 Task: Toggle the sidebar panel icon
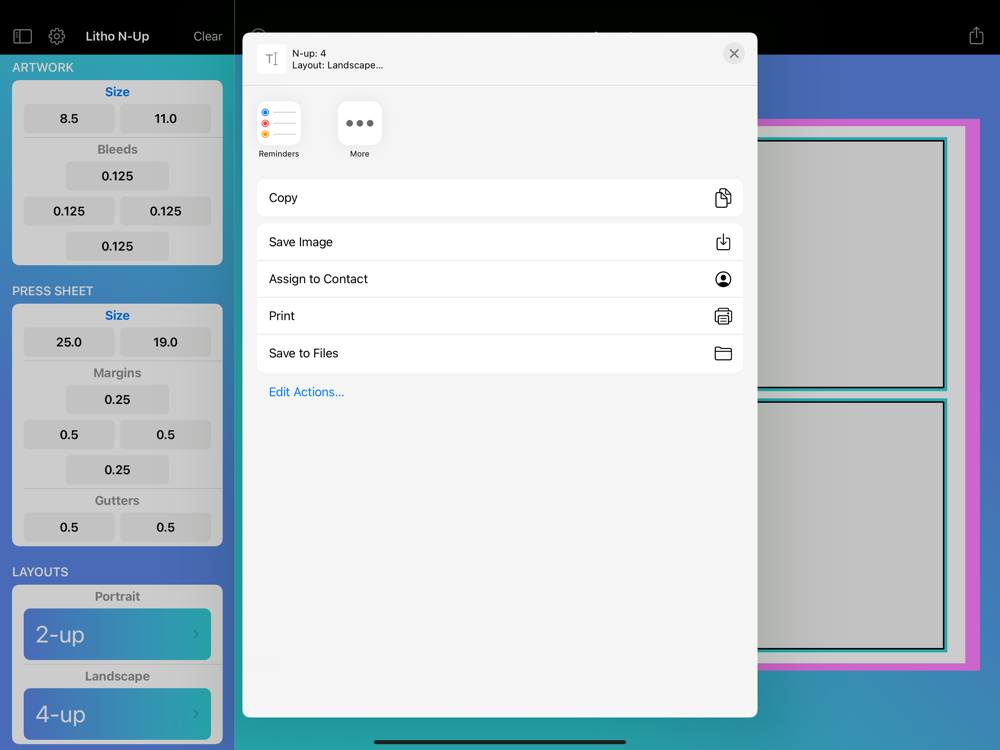point(22,36)
